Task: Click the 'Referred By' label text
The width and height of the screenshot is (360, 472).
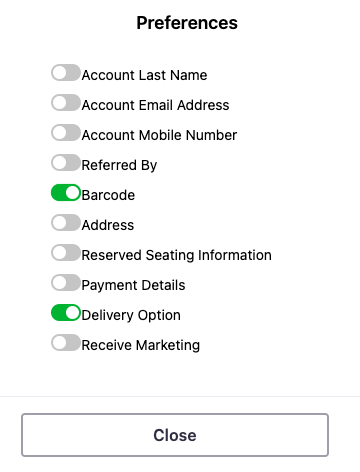Action: coord(119,165)
